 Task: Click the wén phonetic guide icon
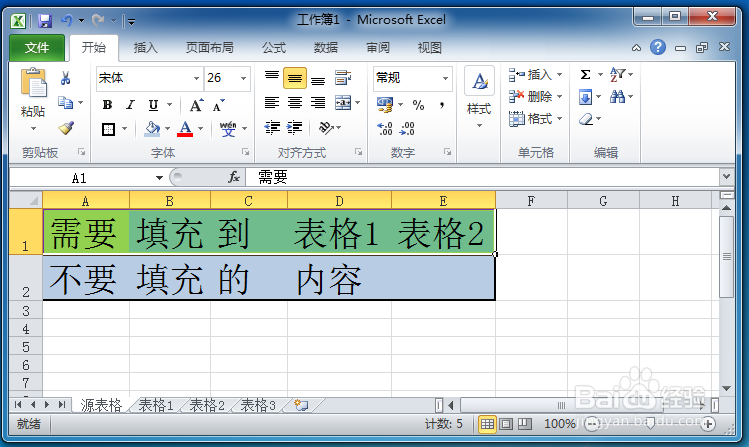[x=228, y=128]
